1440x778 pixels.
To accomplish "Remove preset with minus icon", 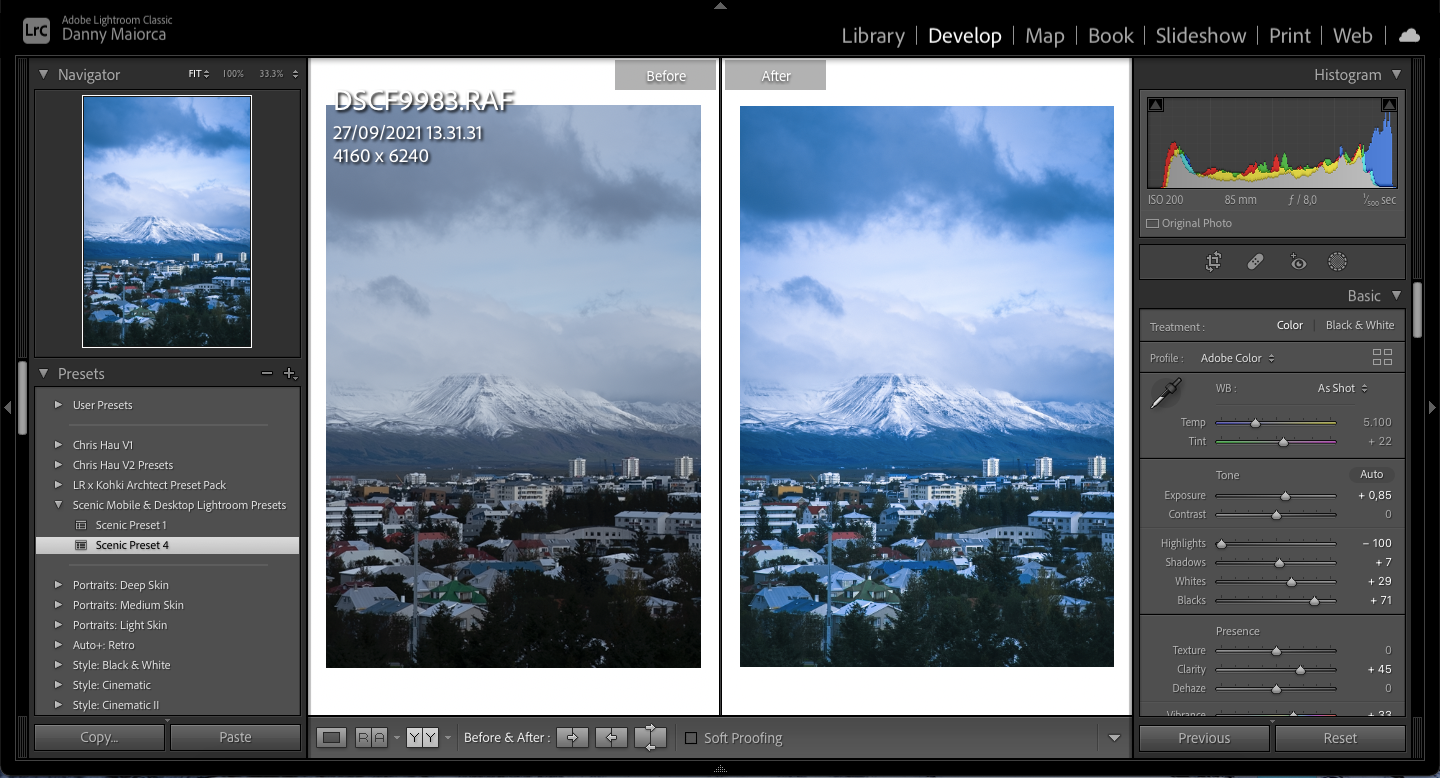I will click(x=266, y=373).
